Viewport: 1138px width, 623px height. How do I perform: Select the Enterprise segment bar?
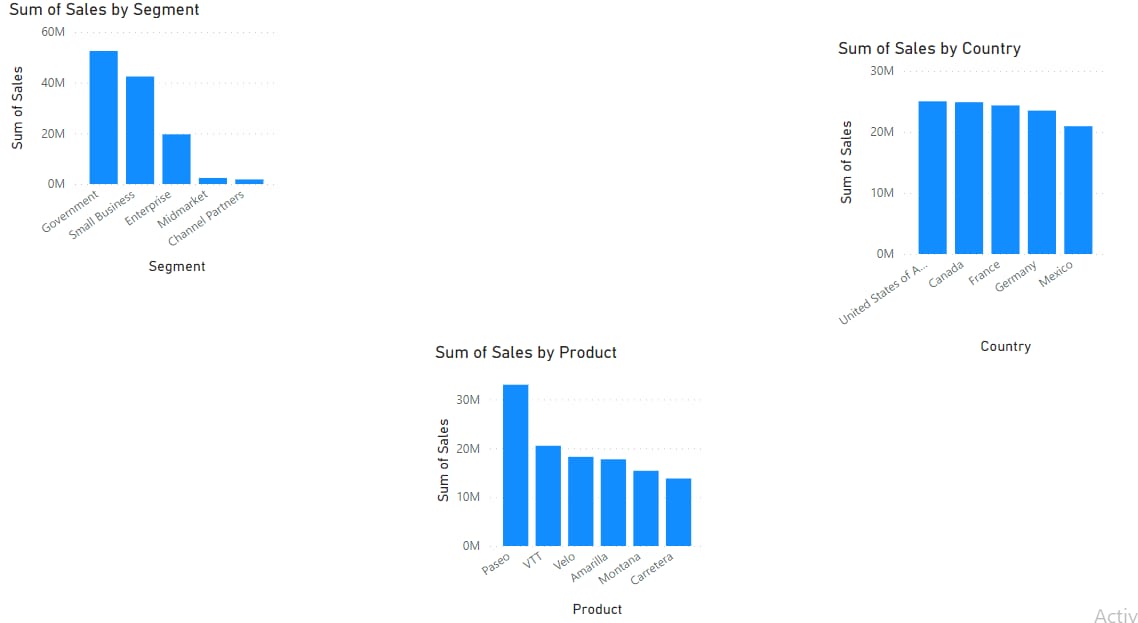(176, 159)
